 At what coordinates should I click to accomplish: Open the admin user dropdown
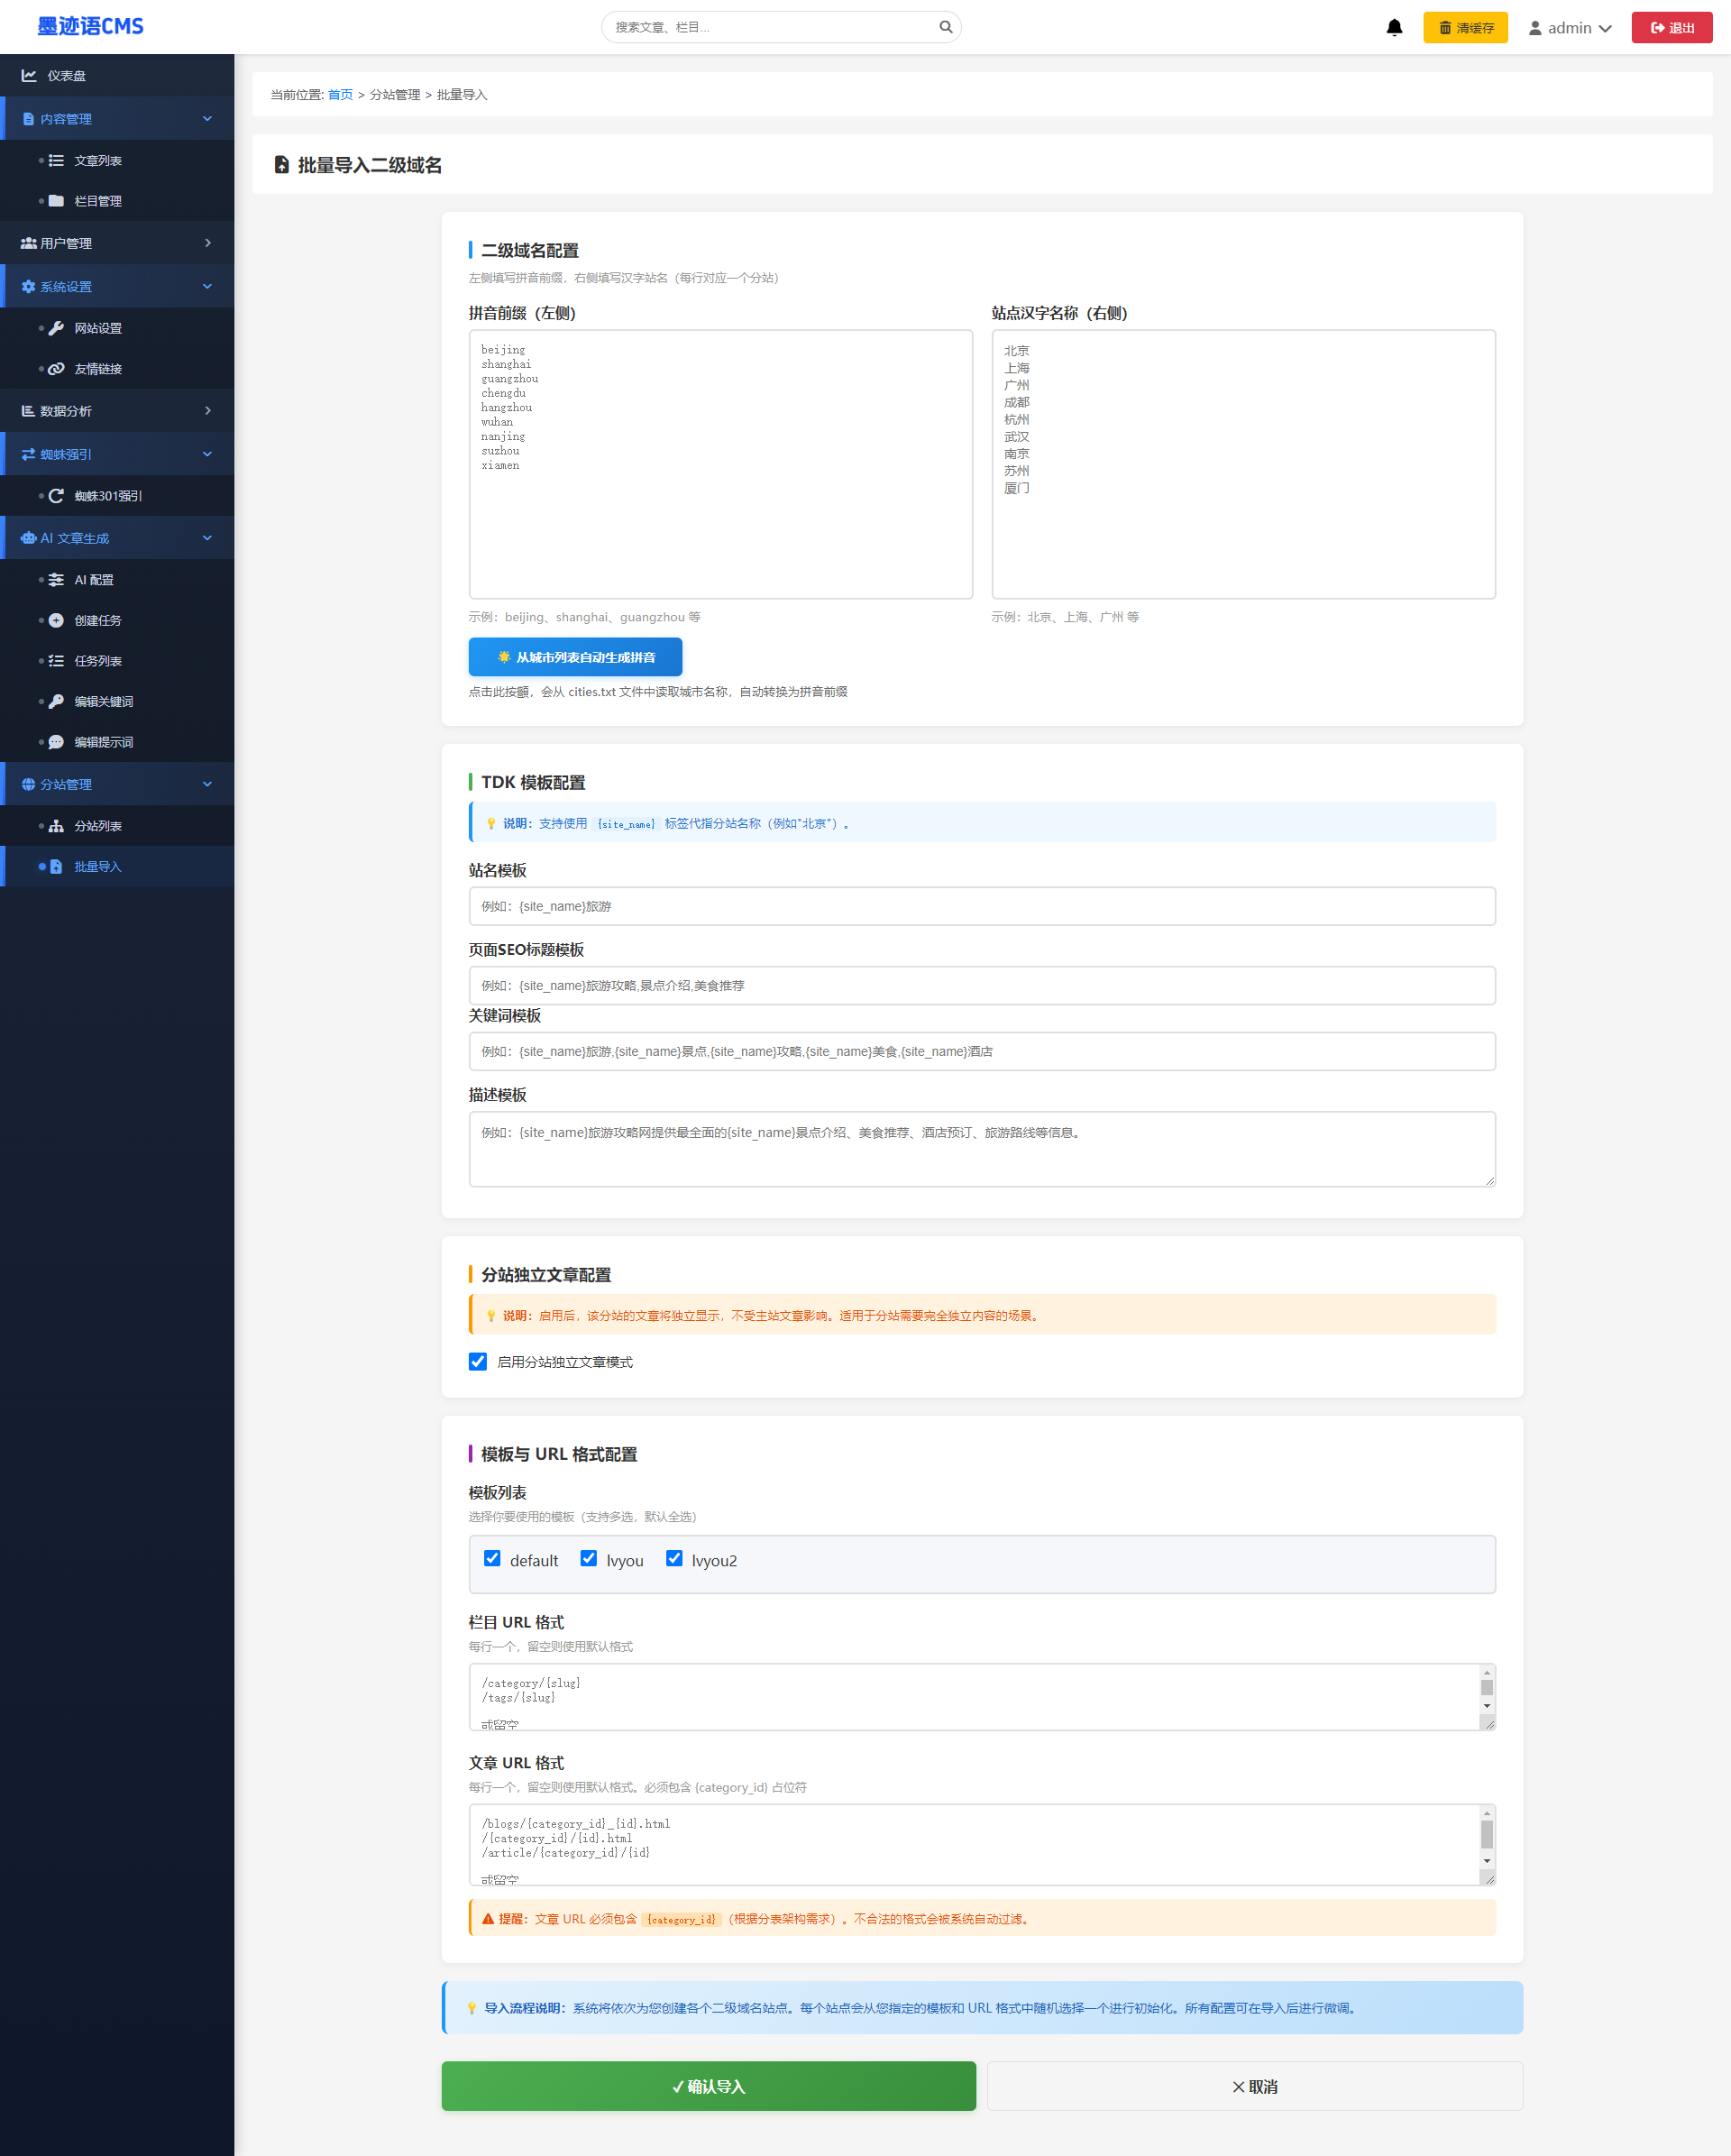(1569, 28)
